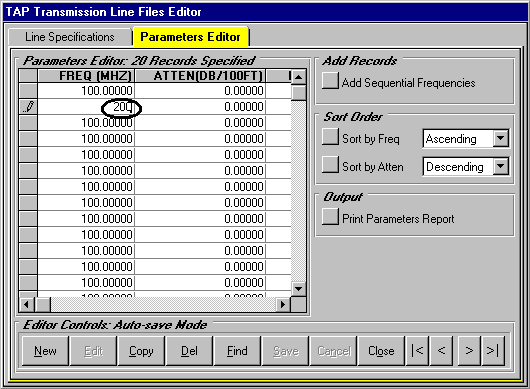
Task: Click the frequency cell being edited showing 200
Action: (x=87, y=107)
